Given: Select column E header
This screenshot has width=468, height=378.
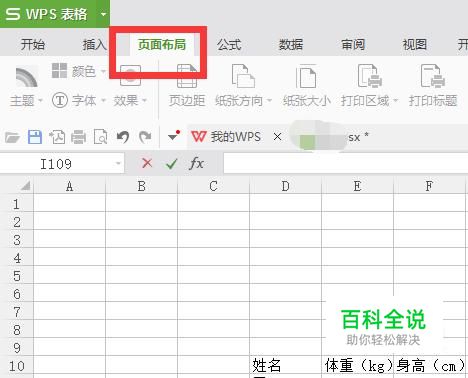Looking at the screenshot, I should [x=358, y=186].
